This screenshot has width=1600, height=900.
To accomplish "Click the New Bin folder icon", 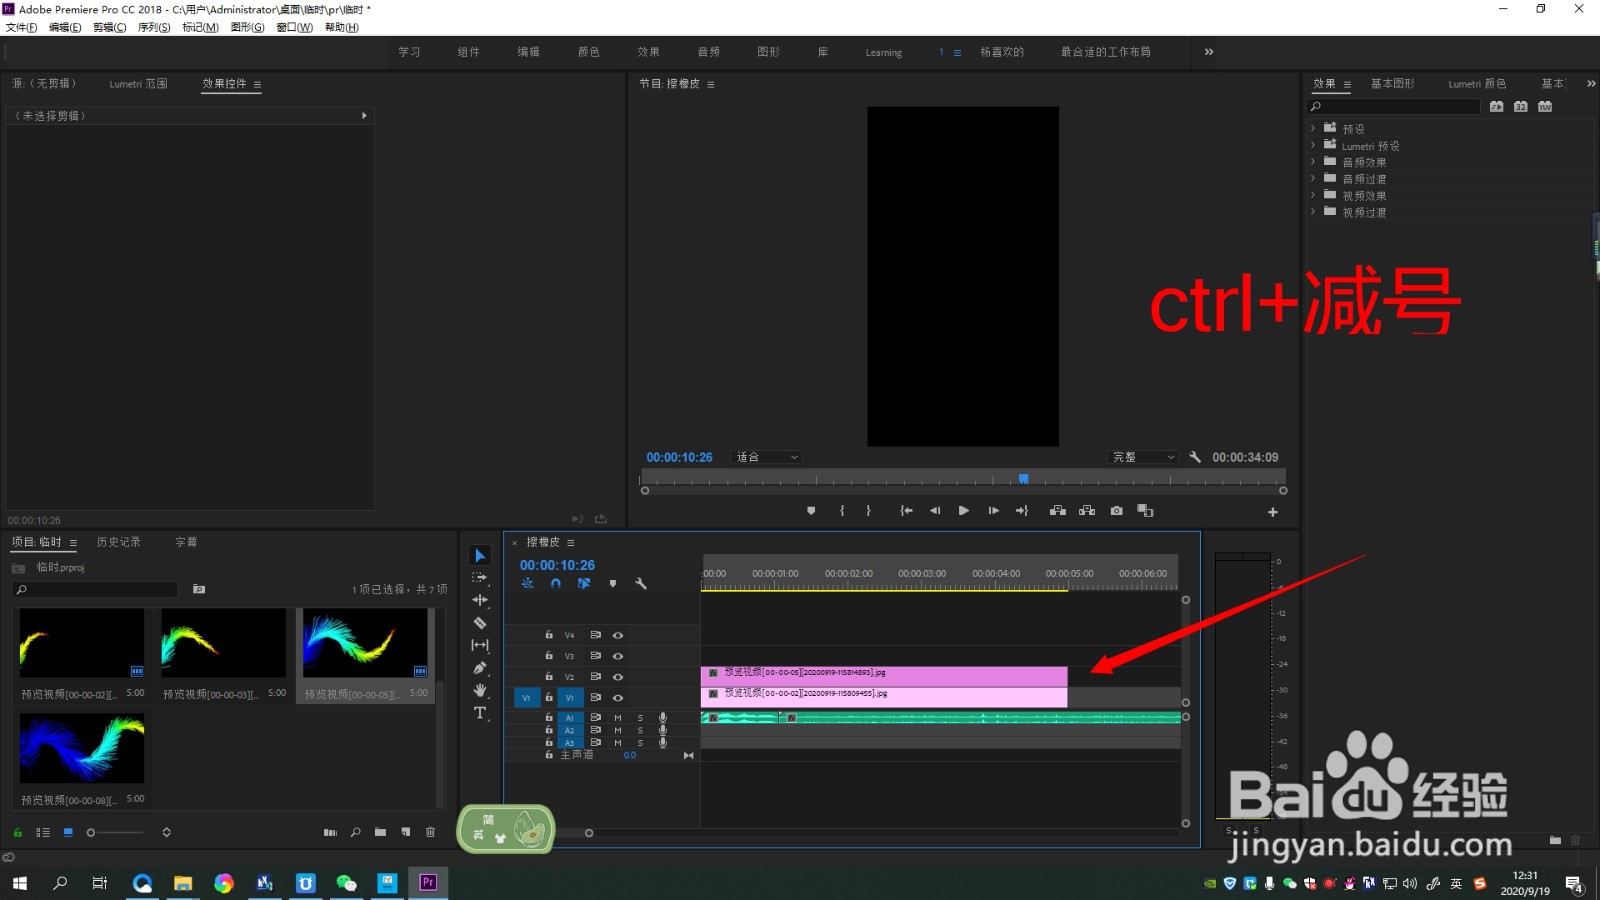I will click(x=380, y=832).
